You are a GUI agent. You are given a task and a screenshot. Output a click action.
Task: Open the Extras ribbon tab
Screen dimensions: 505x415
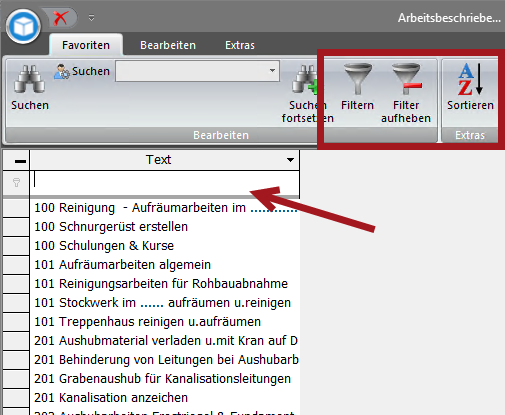click(x=240, y=45)
